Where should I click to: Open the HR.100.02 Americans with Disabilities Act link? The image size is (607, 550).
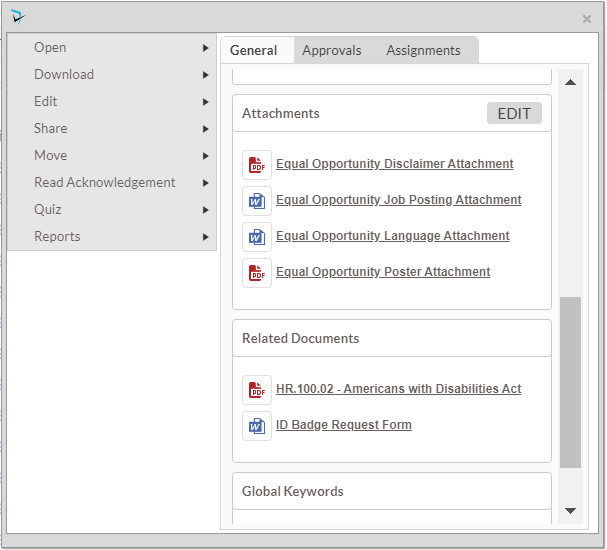(x=398, y=389)
